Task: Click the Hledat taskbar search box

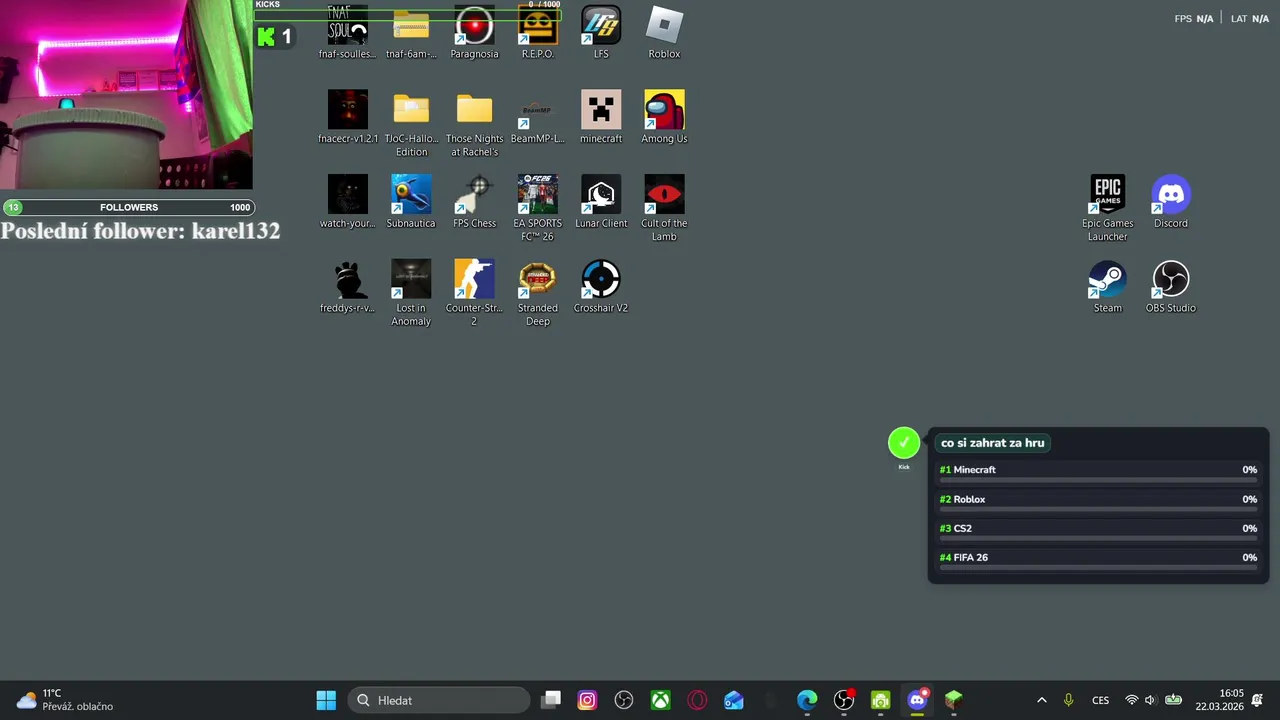Action: click(x=439, y=700)
